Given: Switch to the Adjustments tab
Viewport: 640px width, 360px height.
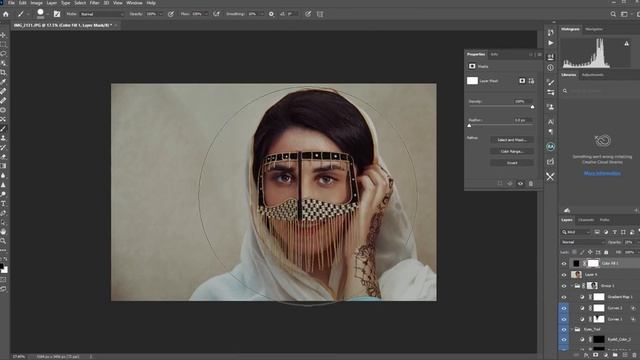Looking at the screenshot, I should click(593, 75).
